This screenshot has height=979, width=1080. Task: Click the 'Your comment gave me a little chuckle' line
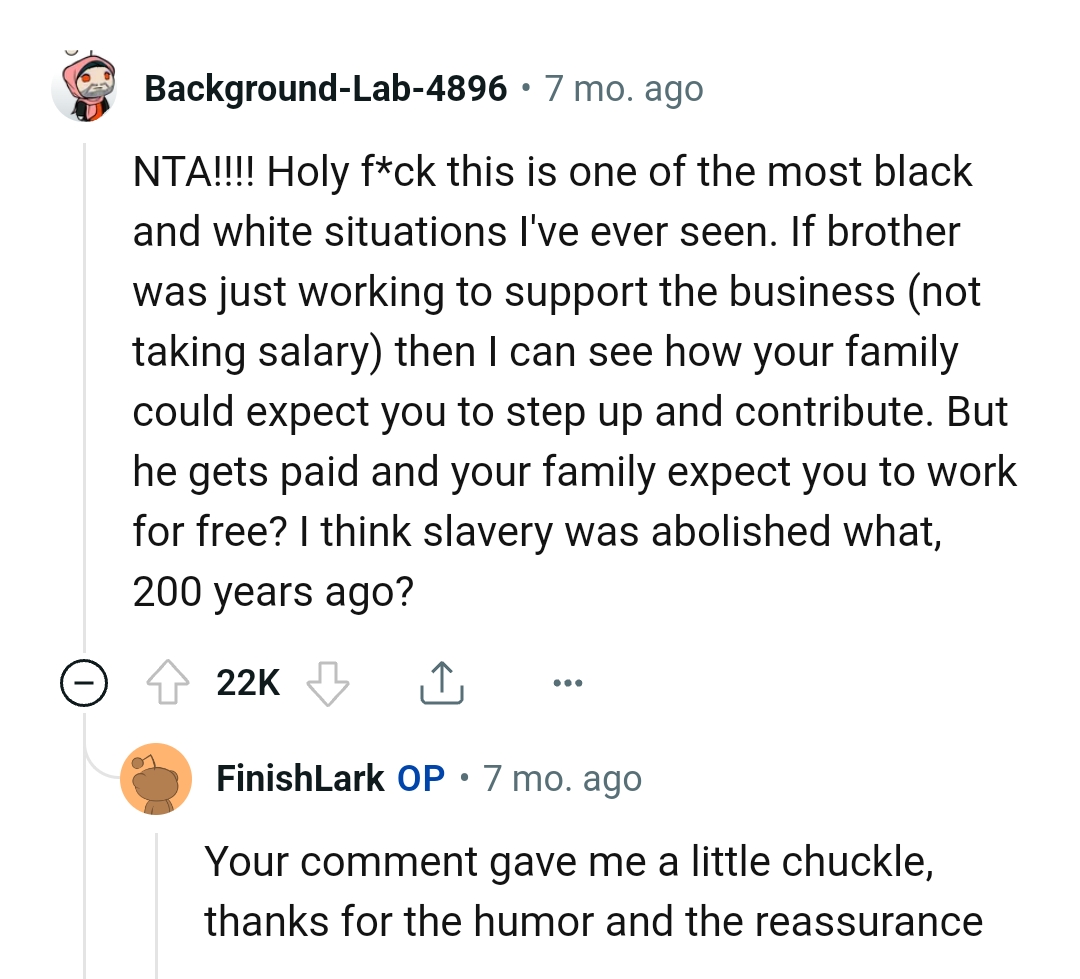click(570, 862)
